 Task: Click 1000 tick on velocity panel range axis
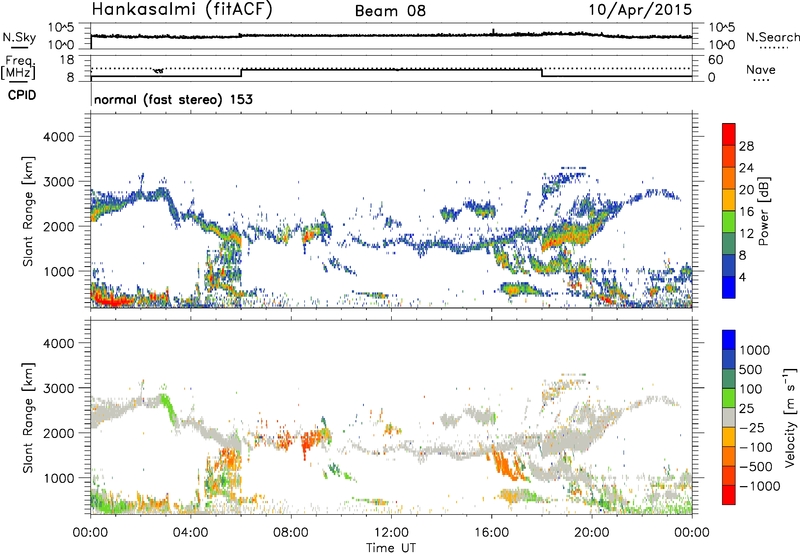pyautogui.click(x=59, y=478)
